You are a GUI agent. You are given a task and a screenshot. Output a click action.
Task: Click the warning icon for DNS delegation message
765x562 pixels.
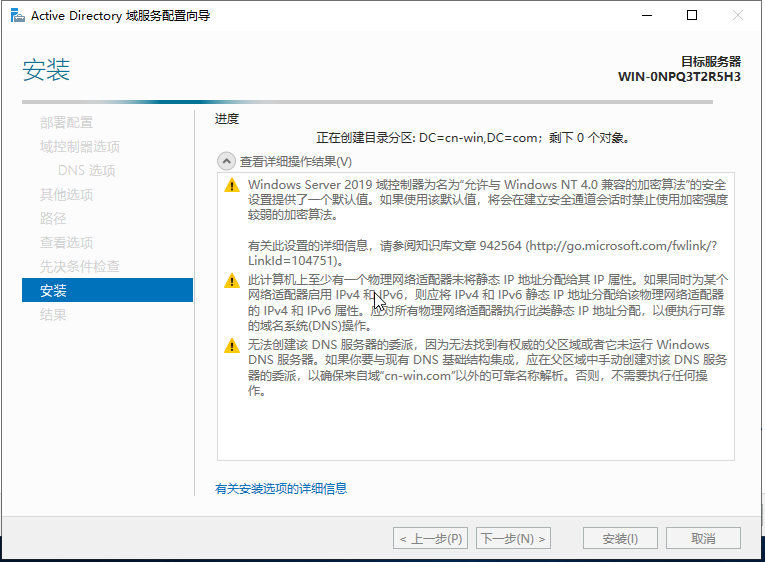pos(232,346)
